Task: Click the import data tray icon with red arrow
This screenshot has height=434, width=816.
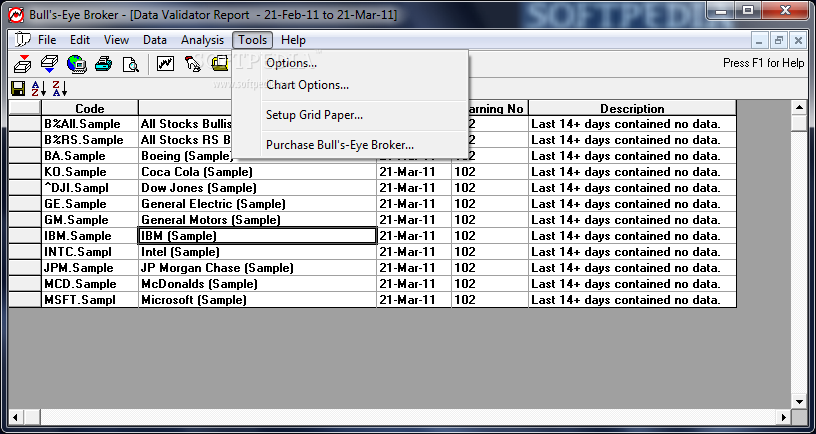Action: pyautogui.click(x=22, y=63)
